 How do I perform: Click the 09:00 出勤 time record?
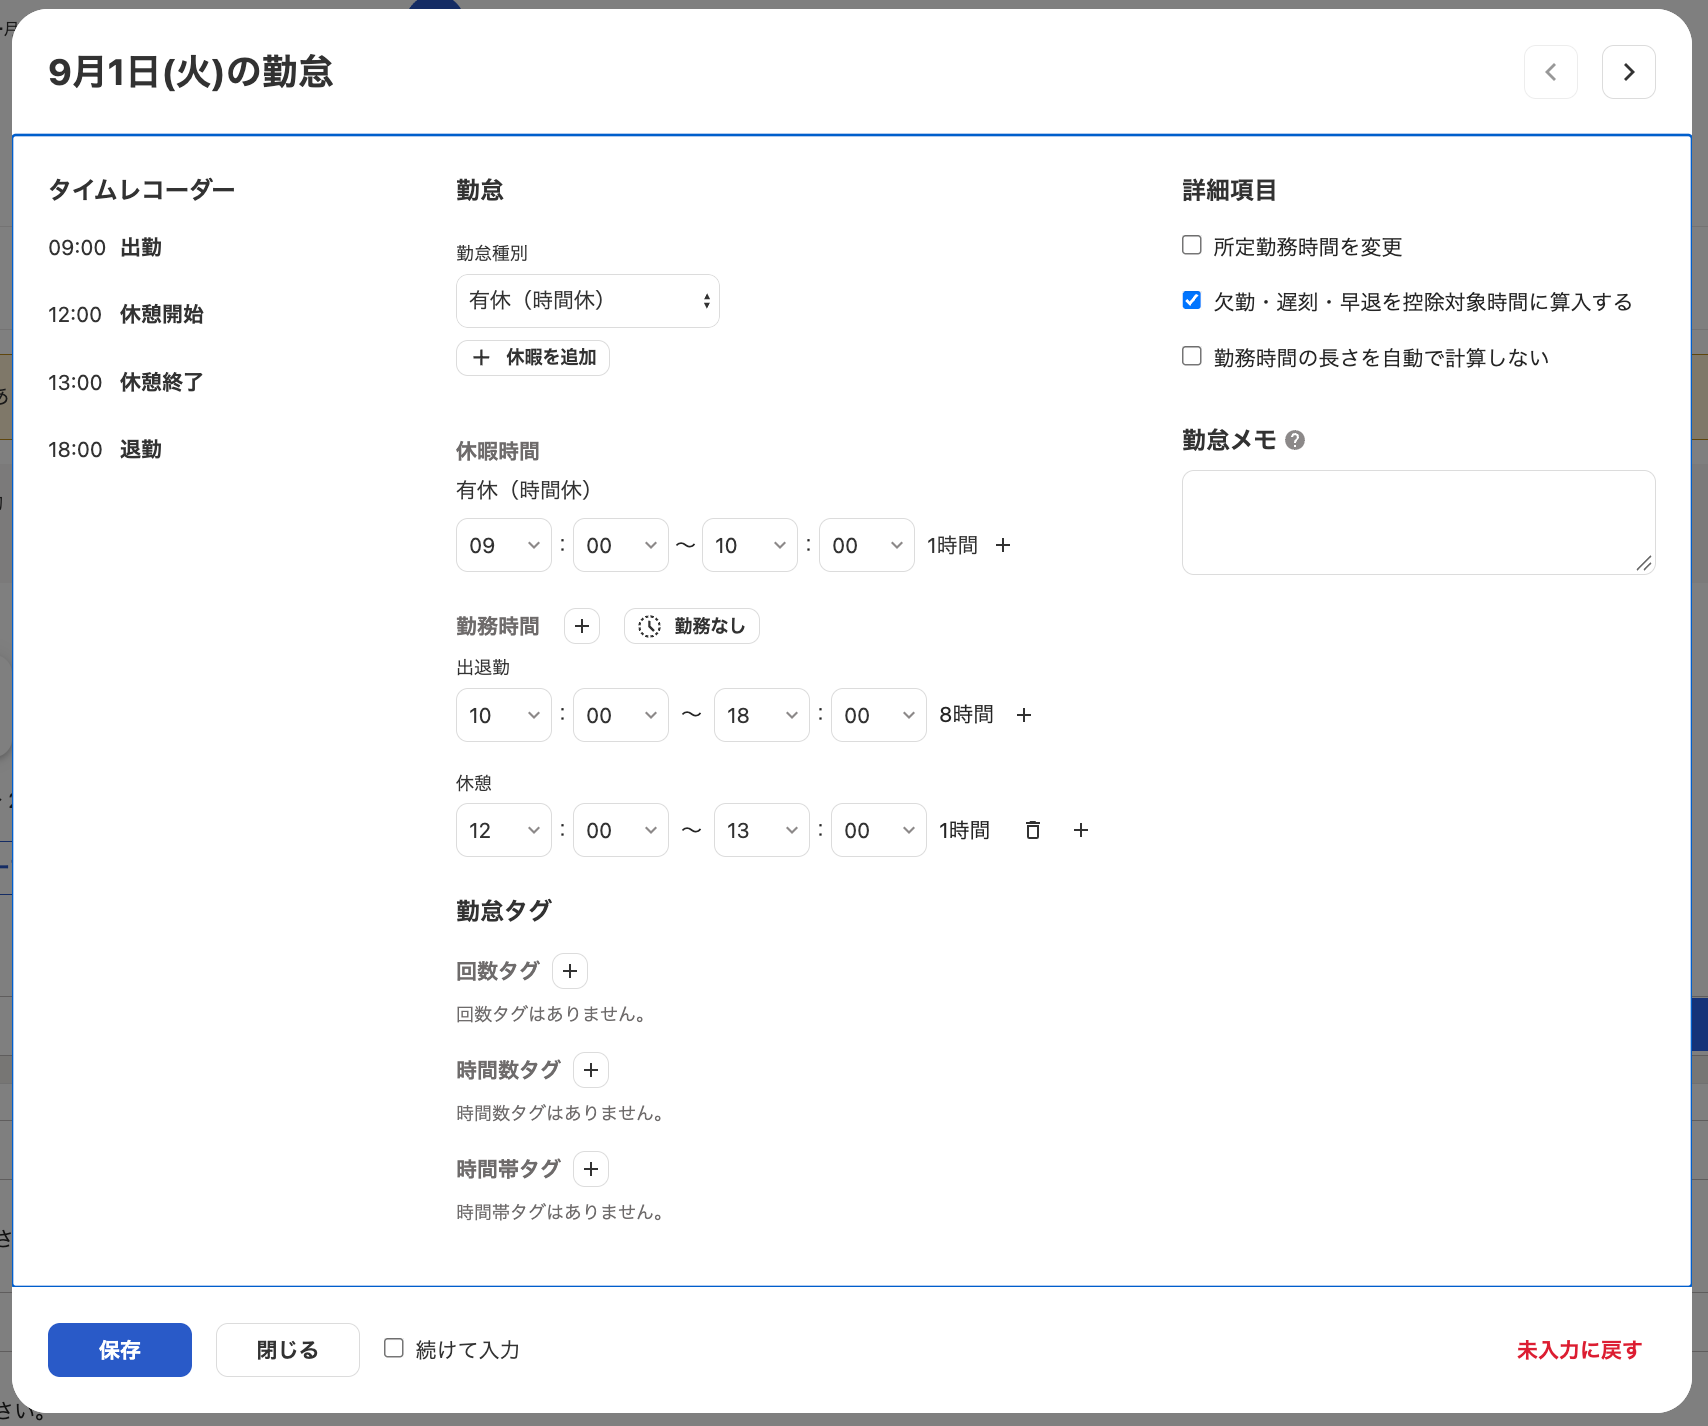coord(105,247)
